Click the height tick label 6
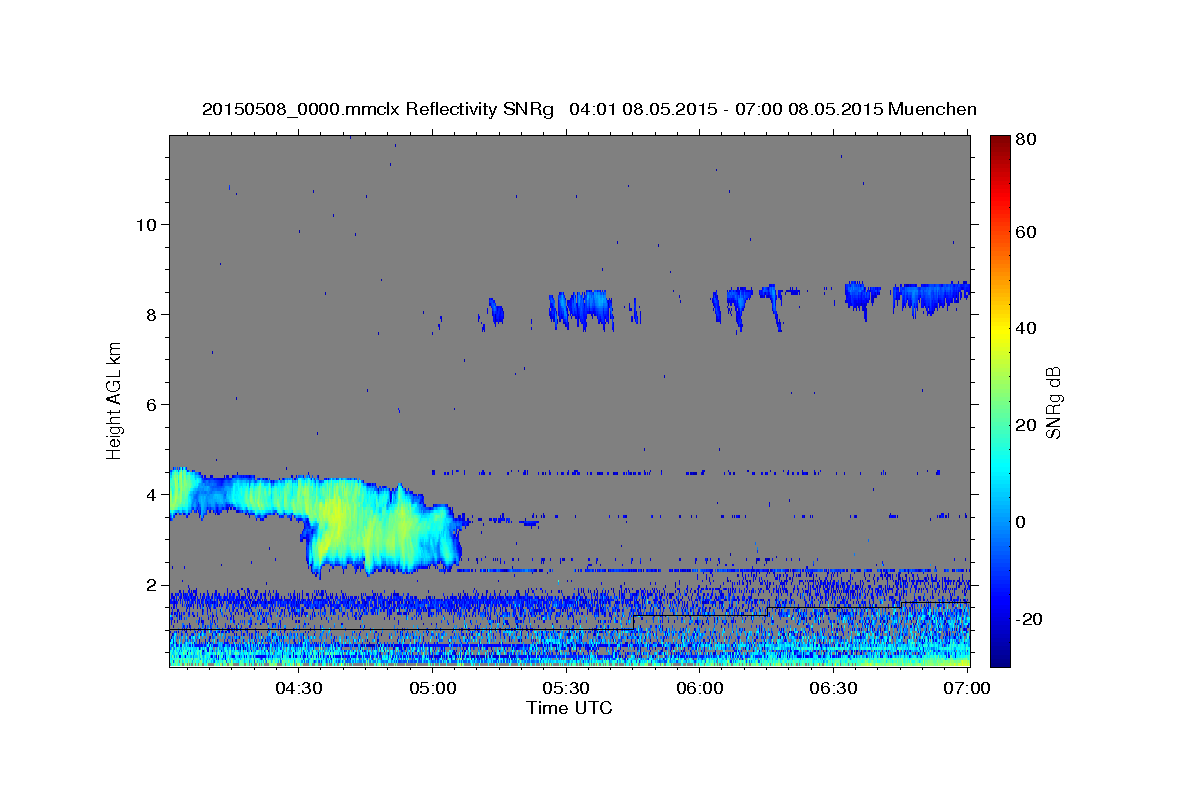Viewport: 1200px width, 800px height. point(151,404)
